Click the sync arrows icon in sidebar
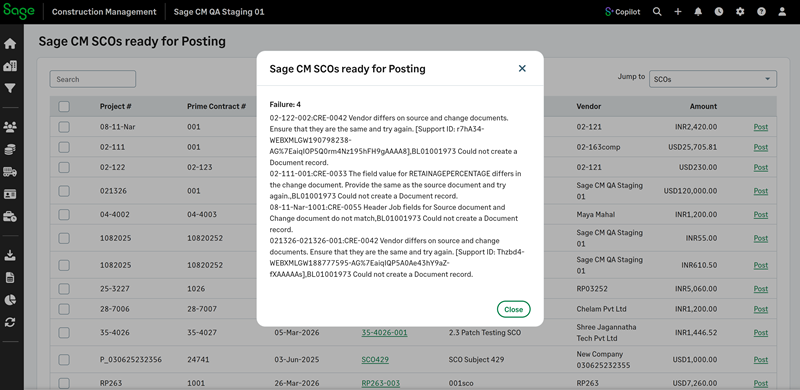This screenshot has height=390, width=800. 10,322
